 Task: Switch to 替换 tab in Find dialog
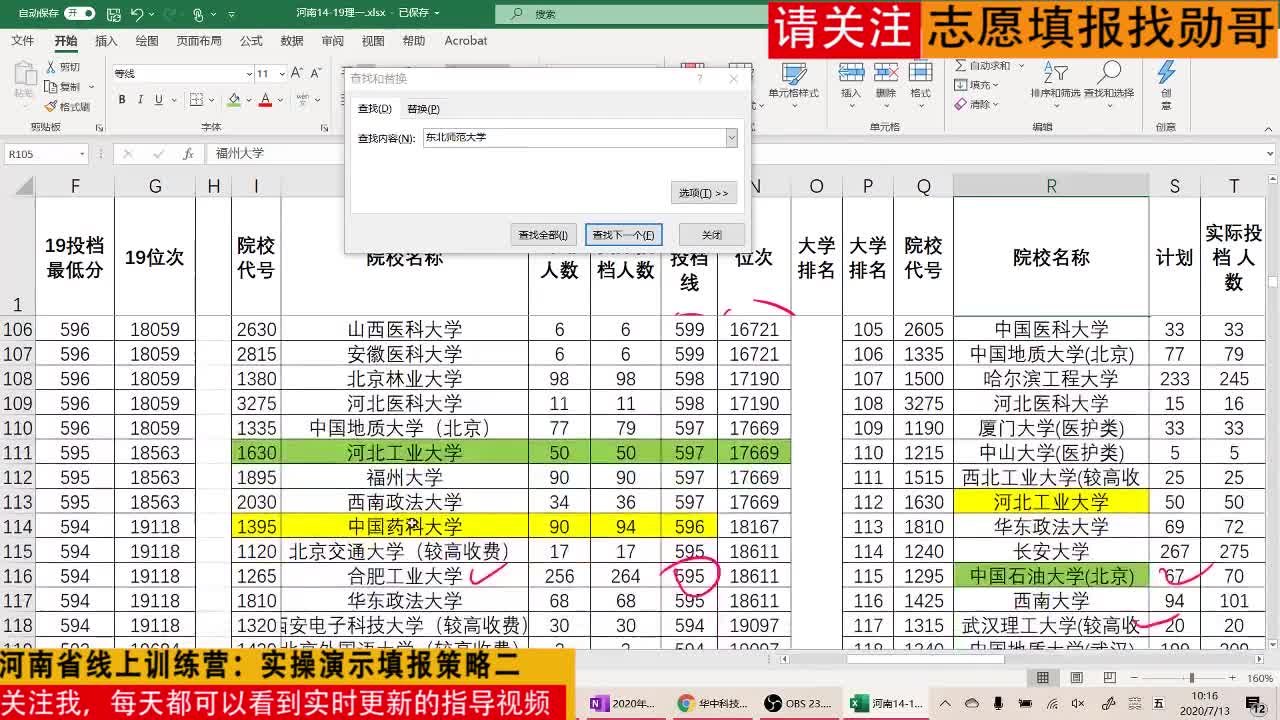click(x=423, y=109)
